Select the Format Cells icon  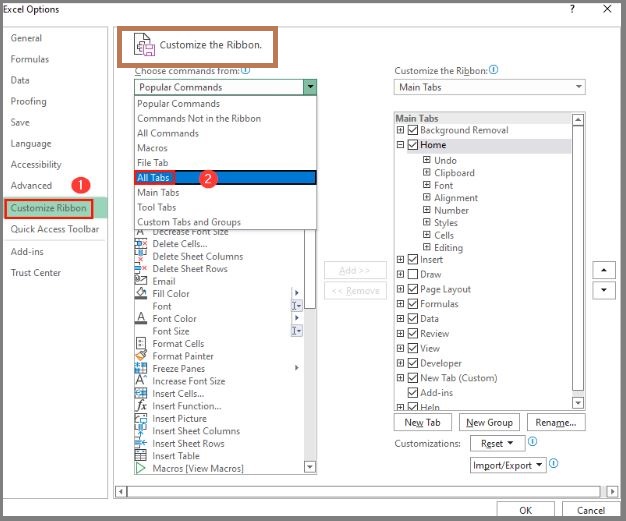click(141, 343)
